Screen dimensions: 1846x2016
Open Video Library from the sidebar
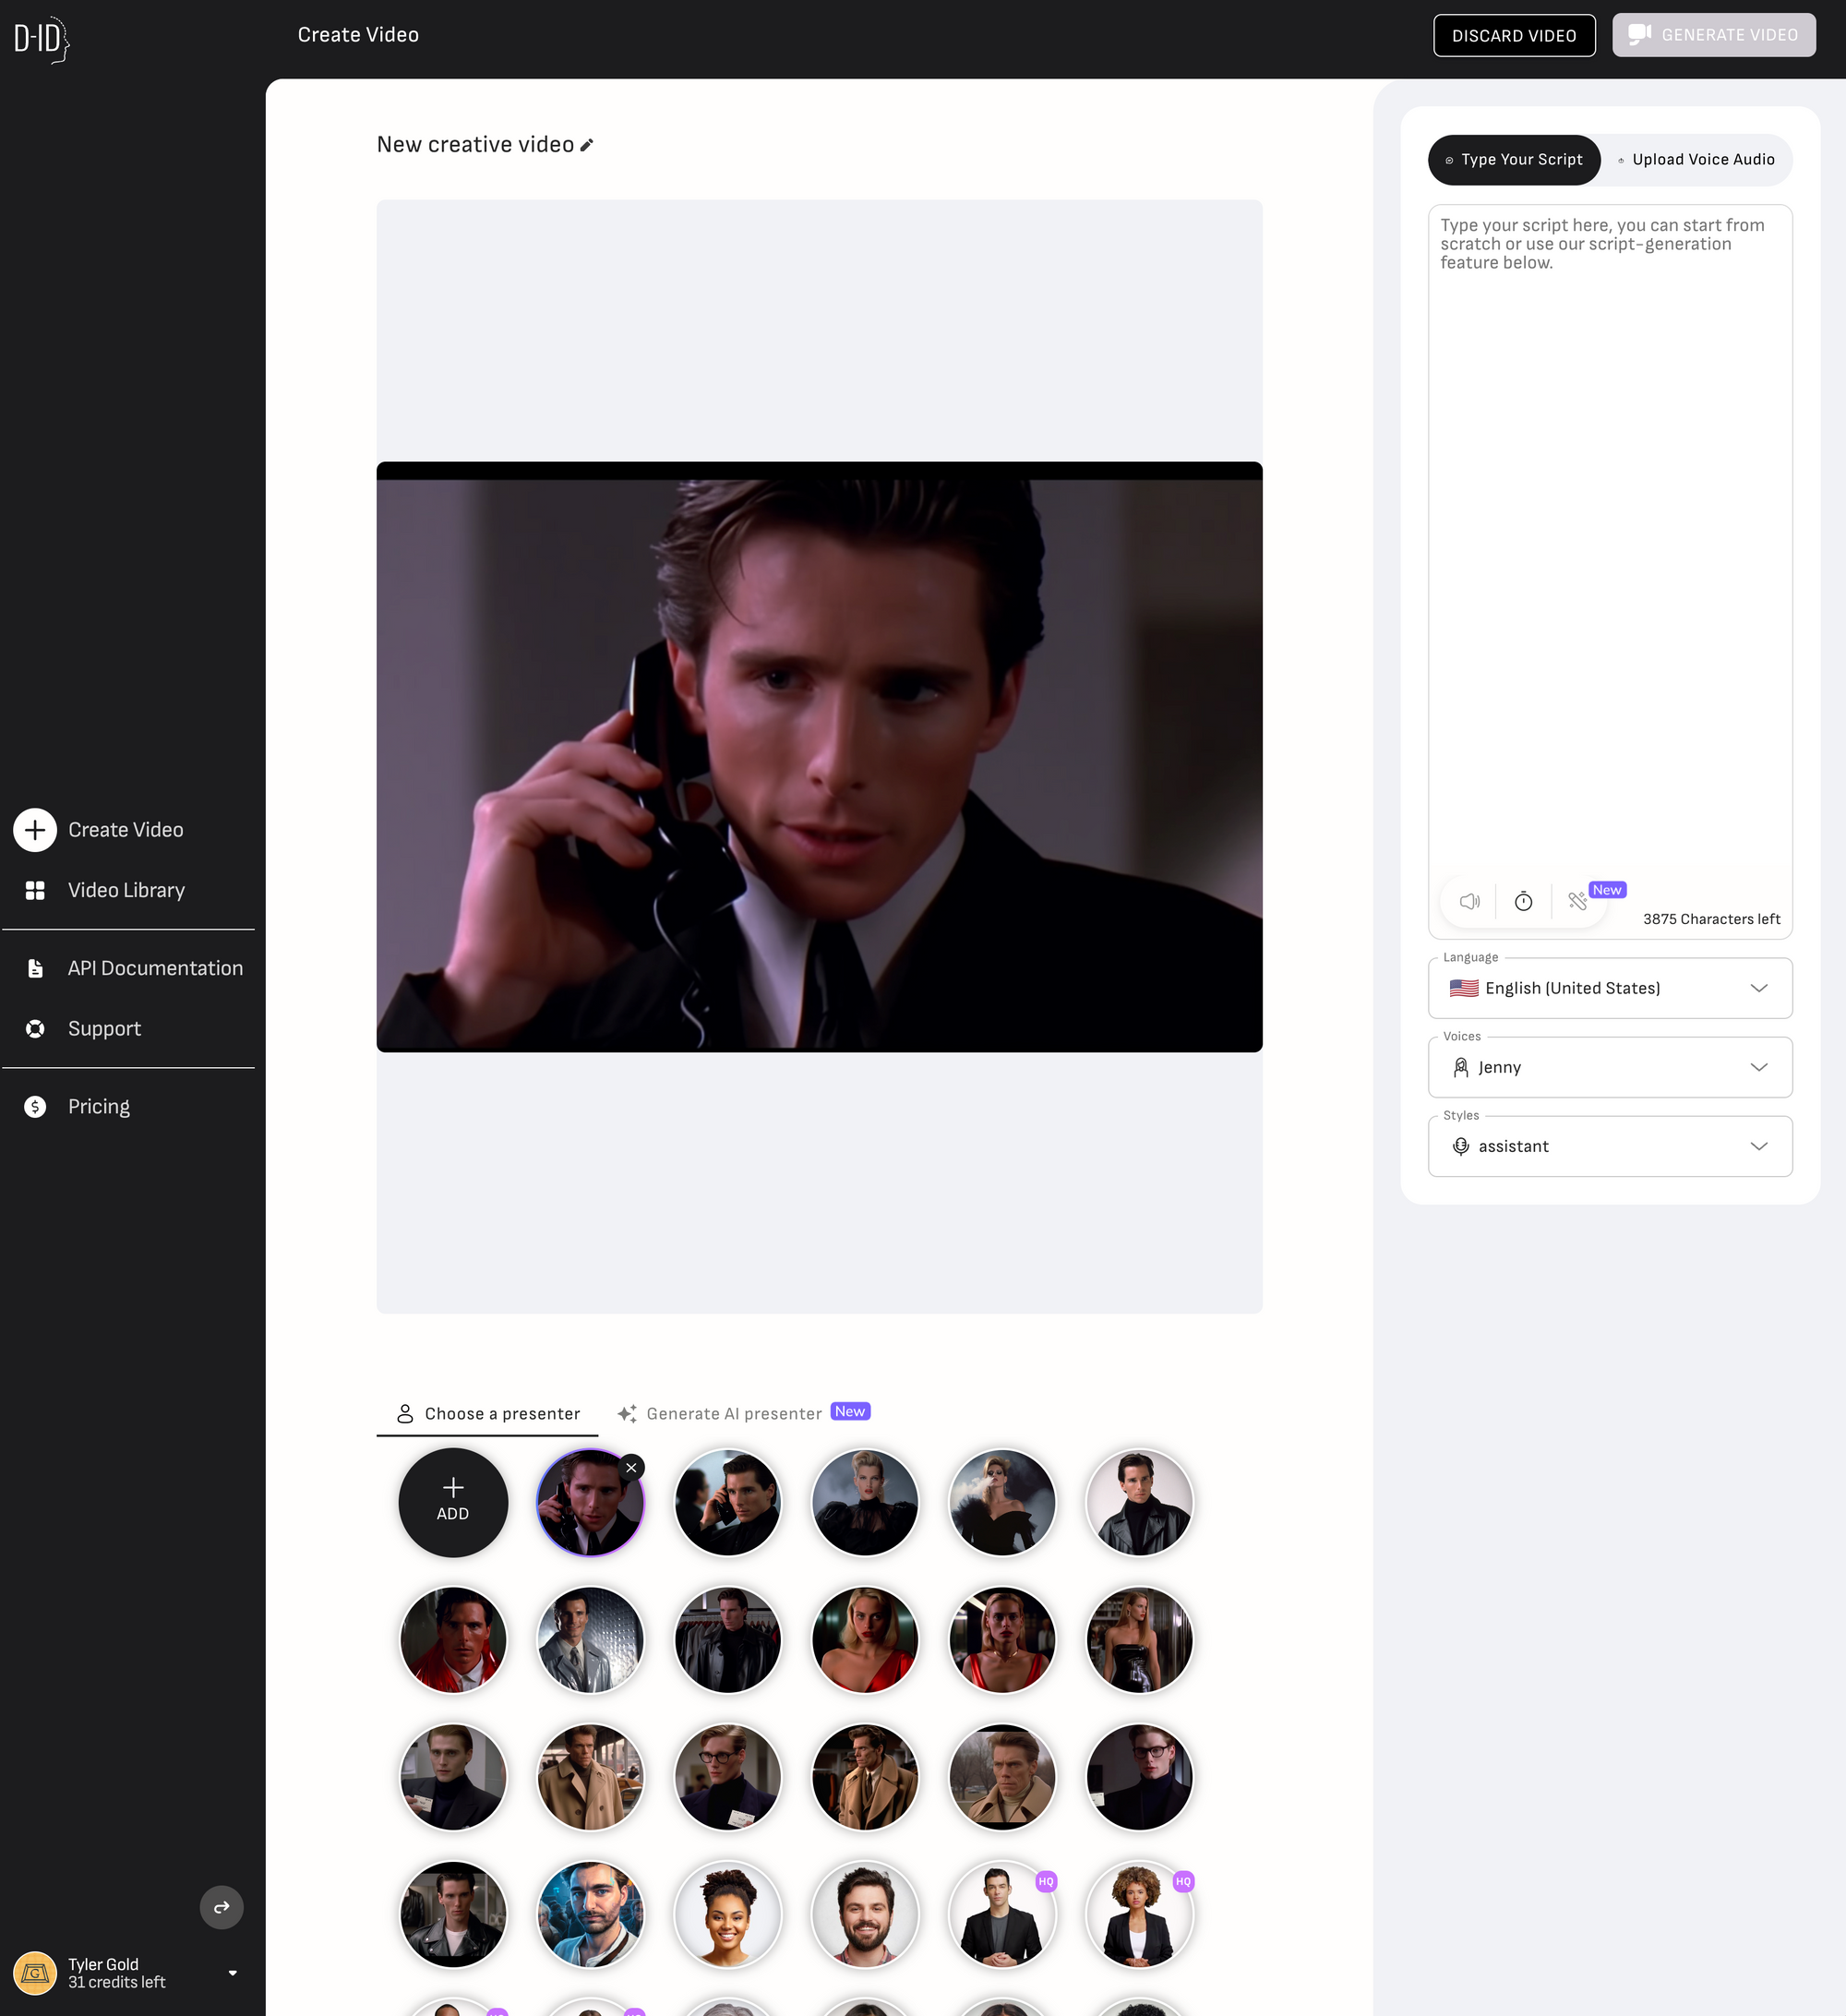126,890
